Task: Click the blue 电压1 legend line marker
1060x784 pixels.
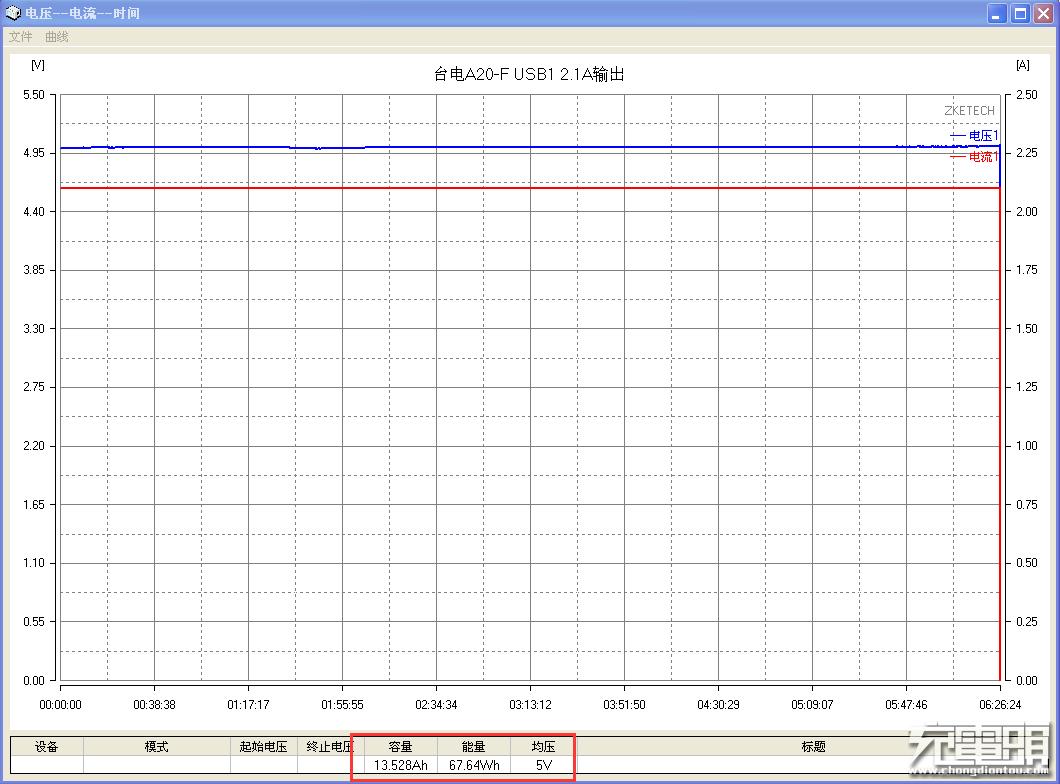Action: pos(956,135)
